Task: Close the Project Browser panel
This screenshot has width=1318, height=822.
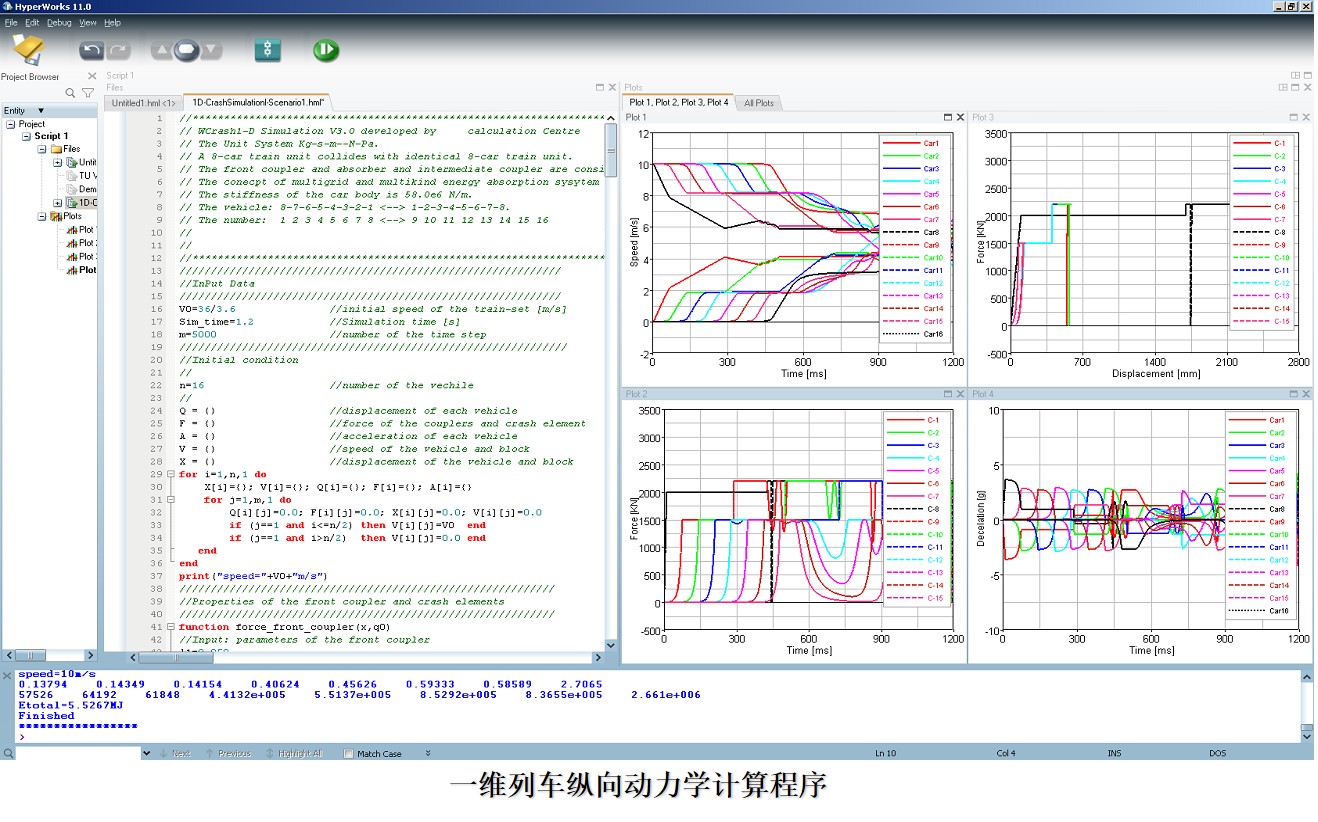Action: (92, 76)
